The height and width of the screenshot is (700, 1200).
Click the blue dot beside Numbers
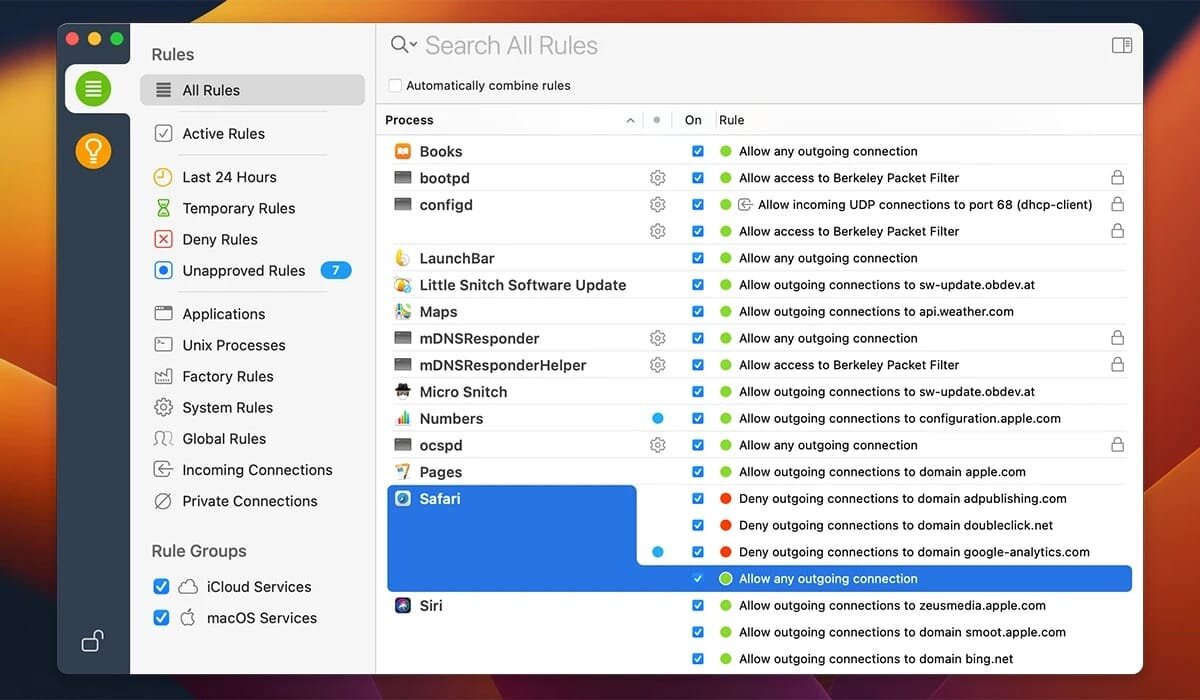657,418
